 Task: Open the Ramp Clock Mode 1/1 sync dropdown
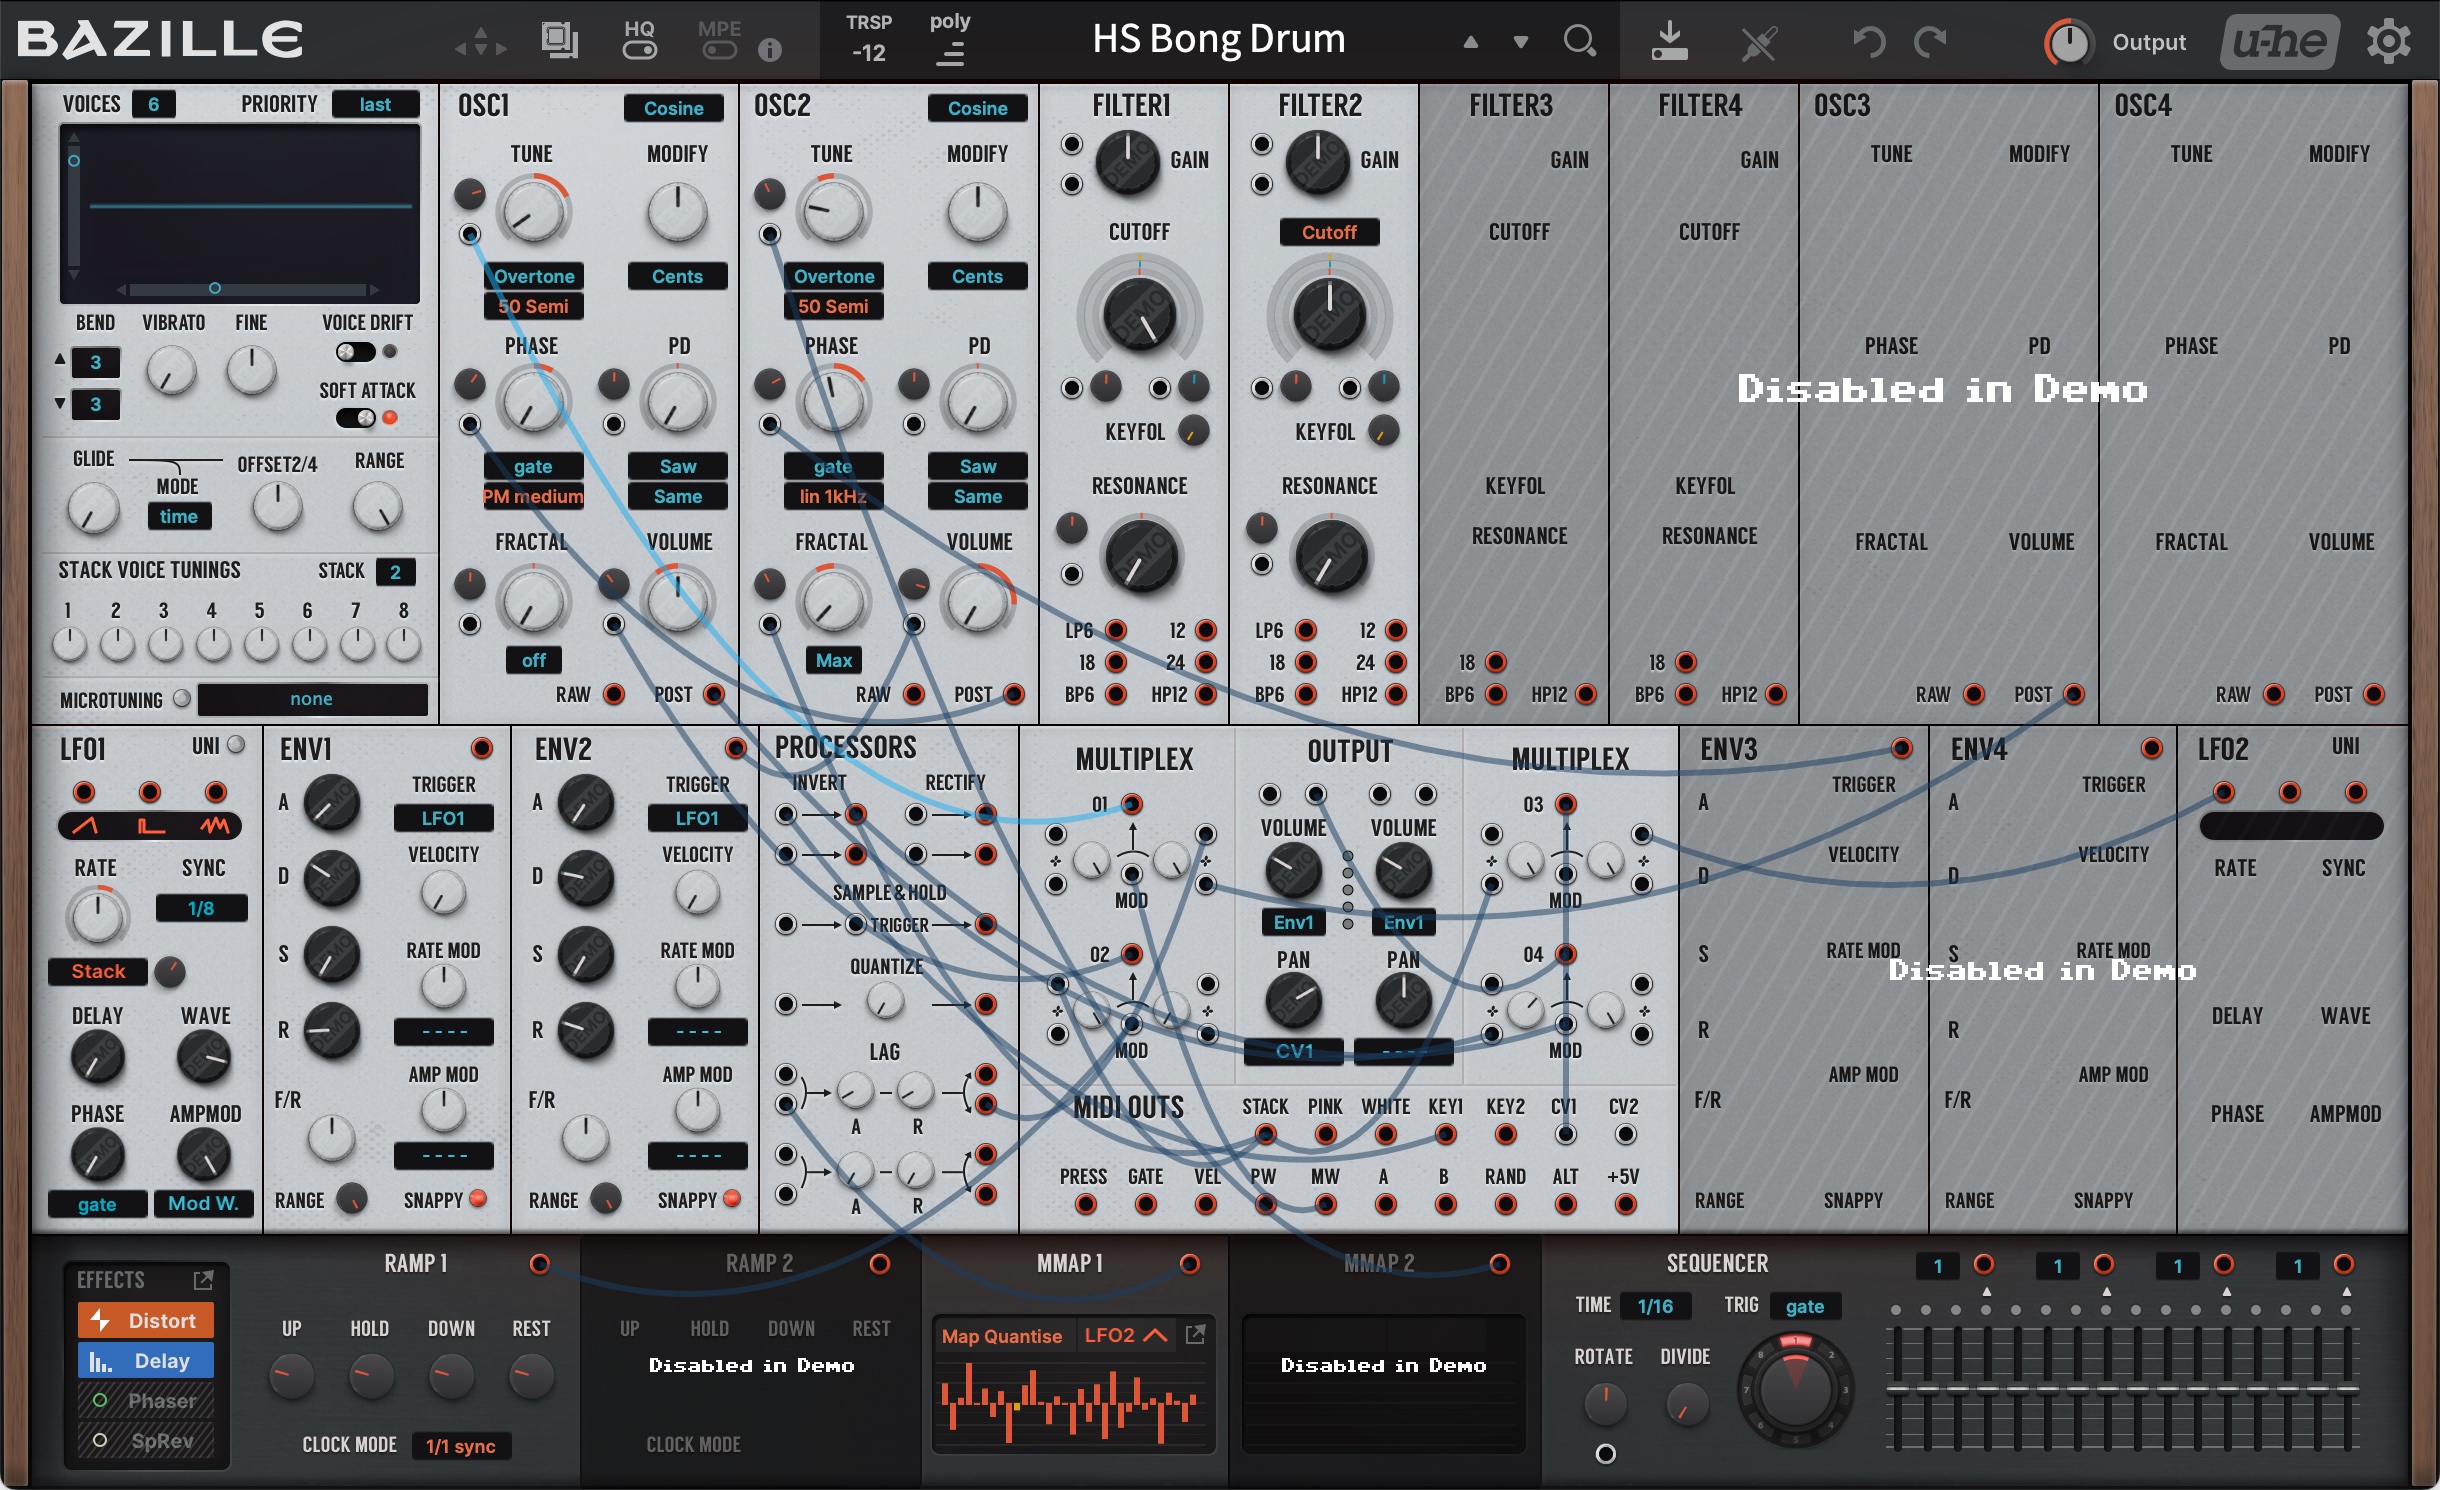(x=461, y=1446)
